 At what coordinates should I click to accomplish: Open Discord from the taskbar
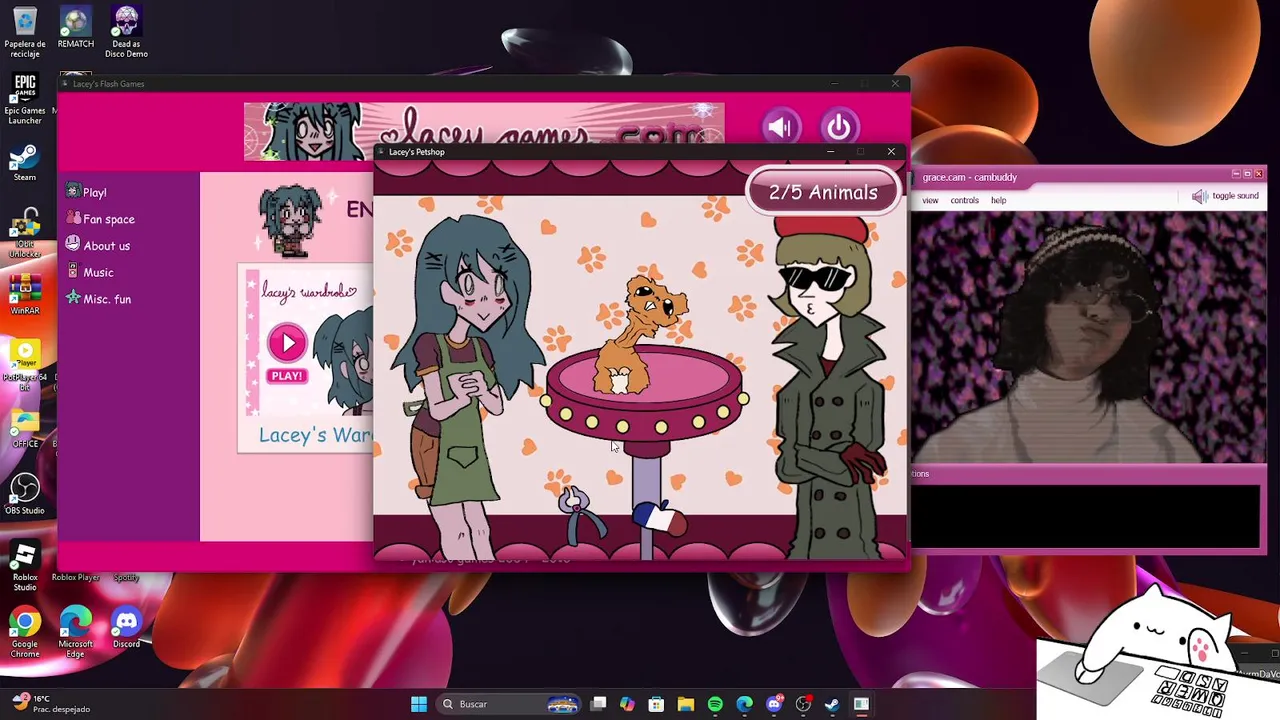tap(774, 704)
